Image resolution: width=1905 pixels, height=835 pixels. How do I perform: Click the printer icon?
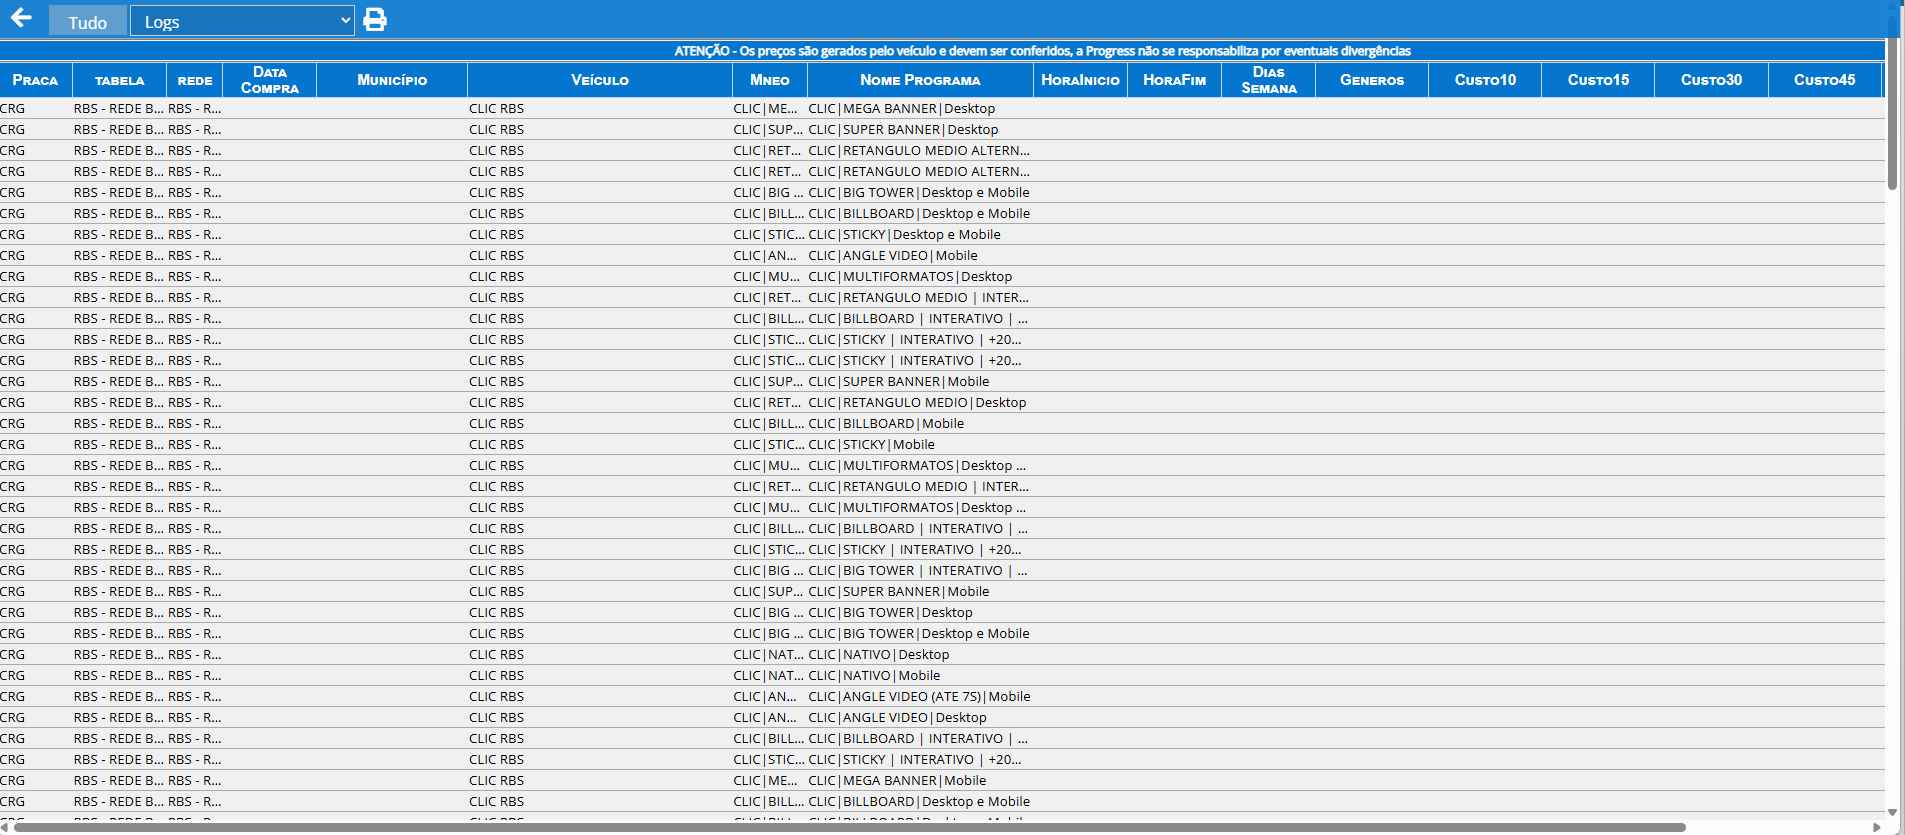pyautogui.click(x=375, y=20)
